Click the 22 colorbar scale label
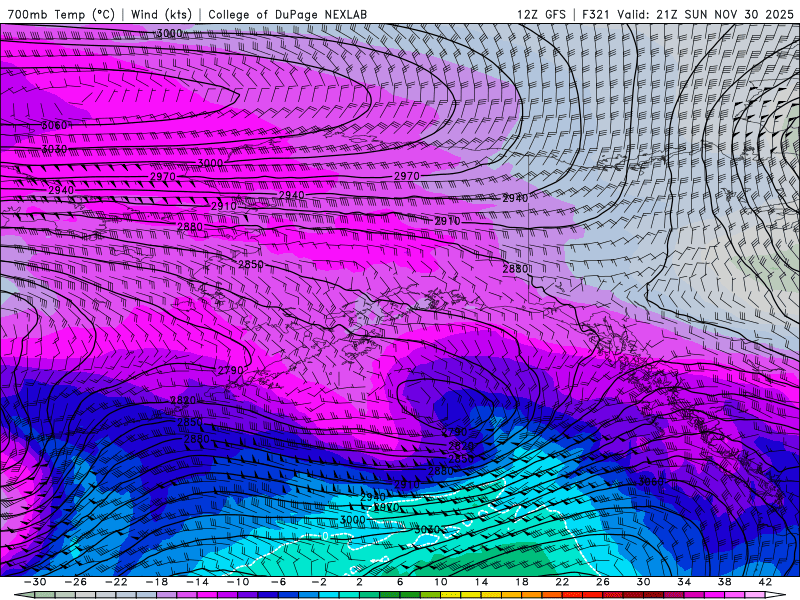This screenshot has width=800, height=600. [562, 582]
